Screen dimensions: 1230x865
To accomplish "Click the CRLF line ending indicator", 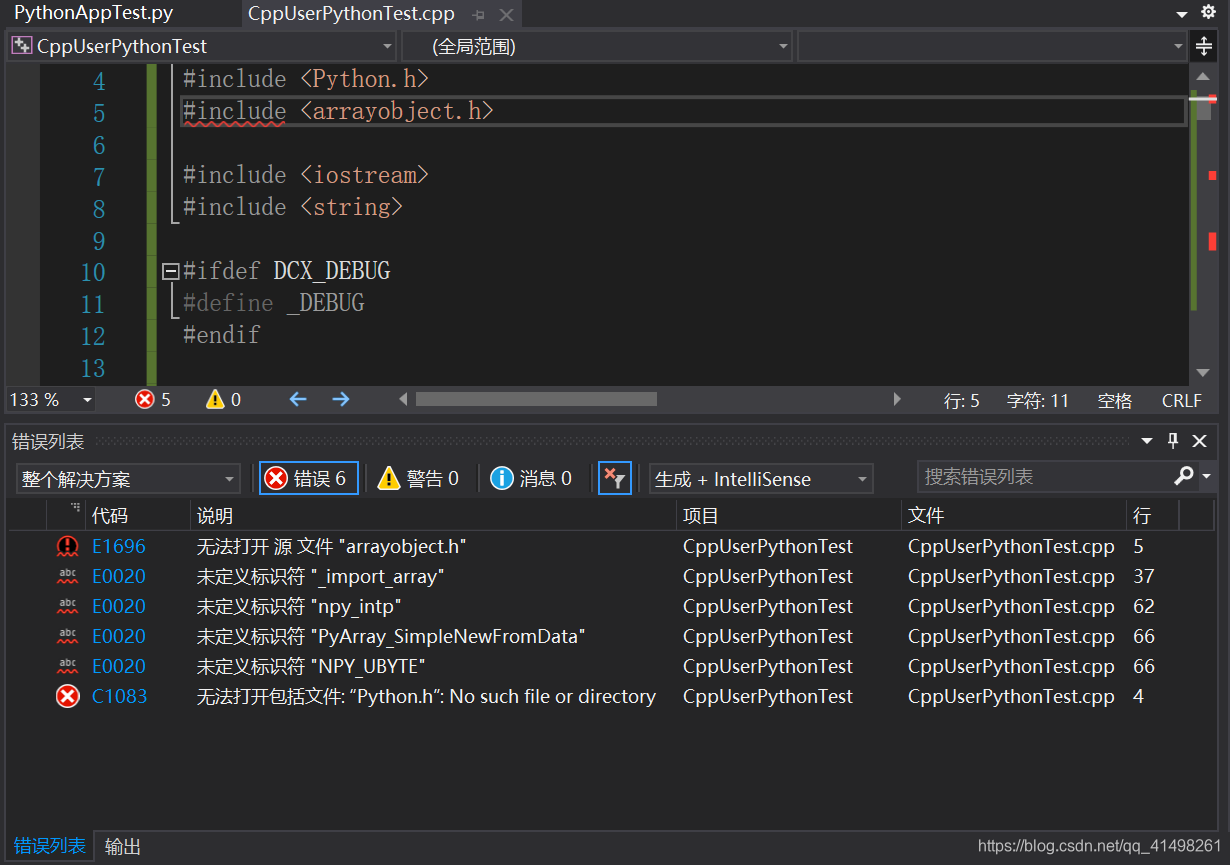I will [x=1182, y=401].
